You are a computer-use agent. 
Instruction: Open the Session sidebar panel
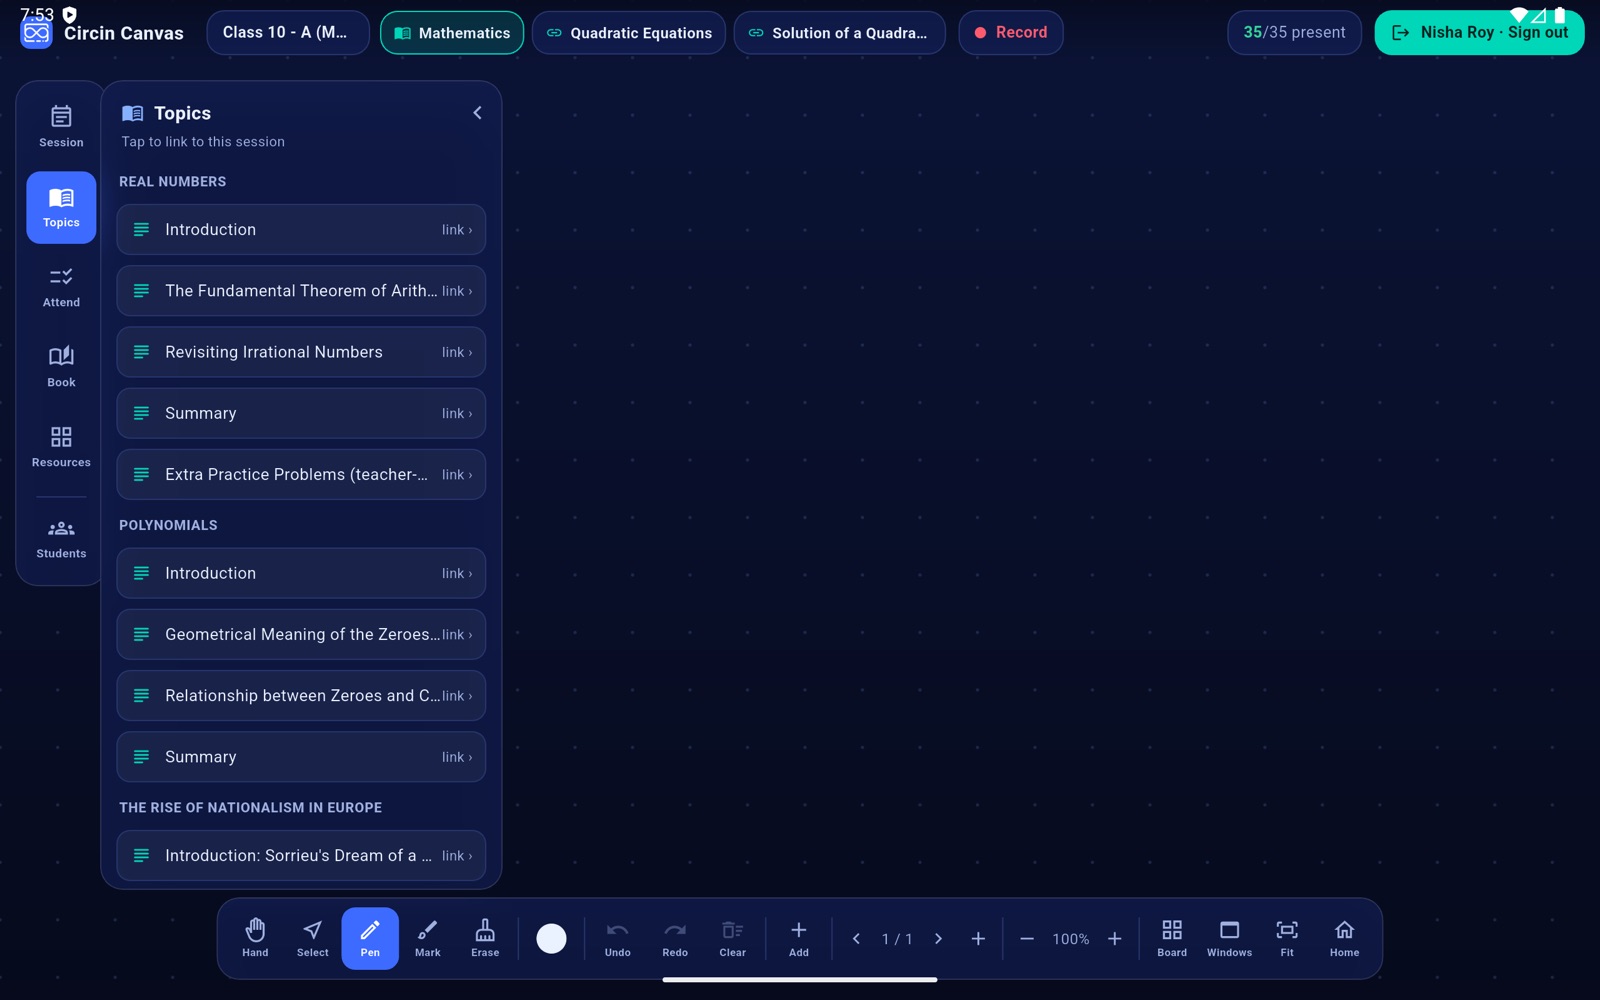tap(61, 127)
